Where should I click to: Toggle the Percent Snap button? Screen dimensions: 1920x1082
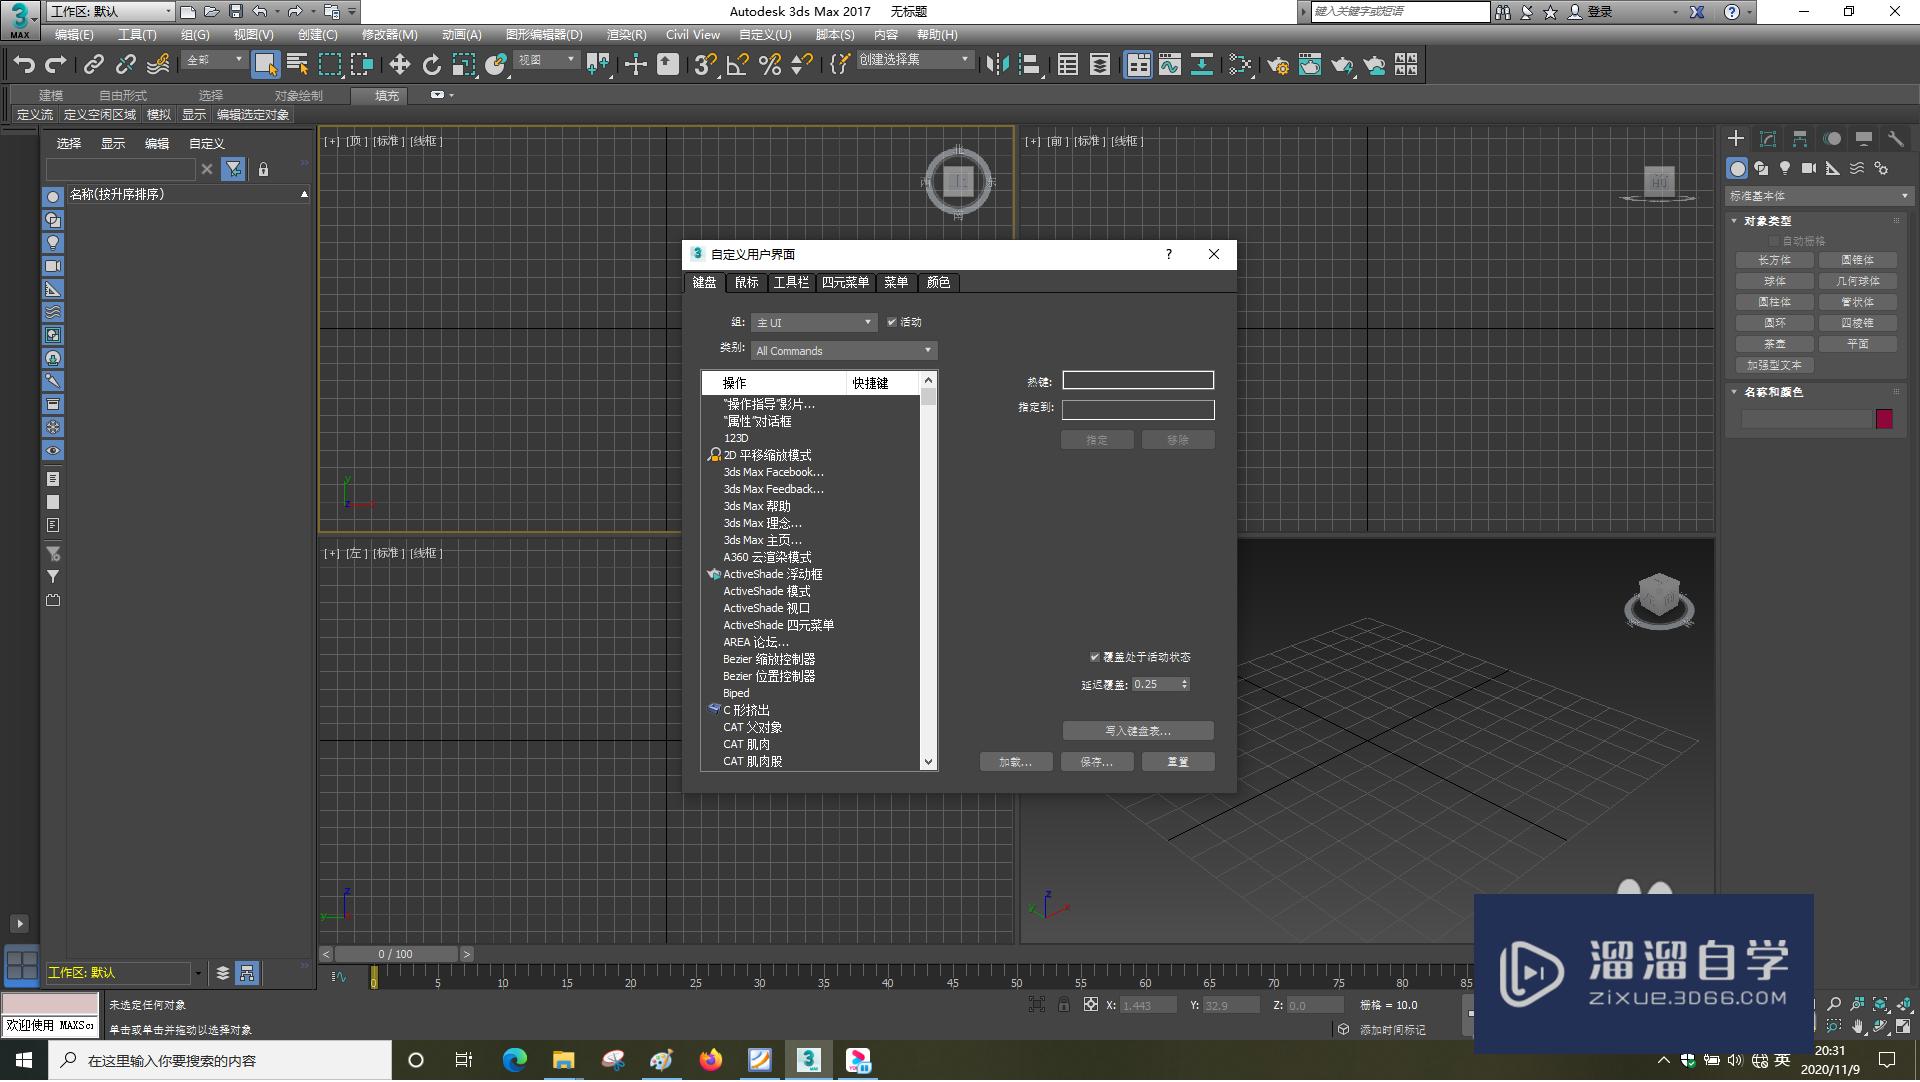tap(770, 65)
